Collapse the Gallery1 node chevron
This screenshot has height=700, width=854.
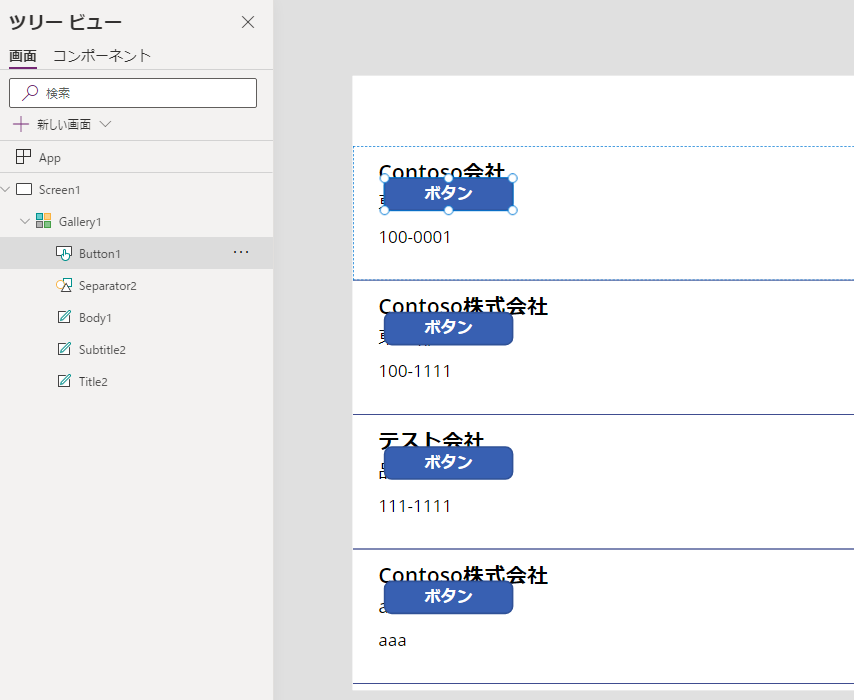(25, 222)
